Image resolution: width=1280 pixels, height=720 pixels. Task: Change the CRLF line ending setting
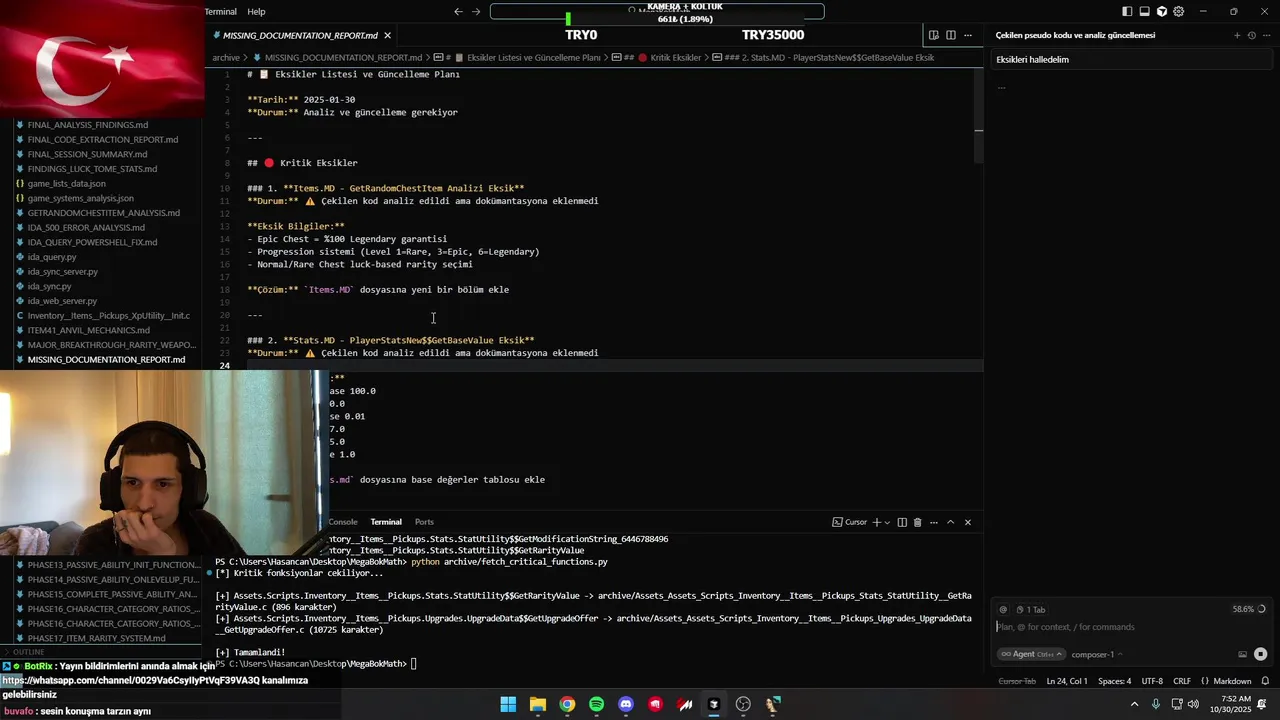point(1182,681)
